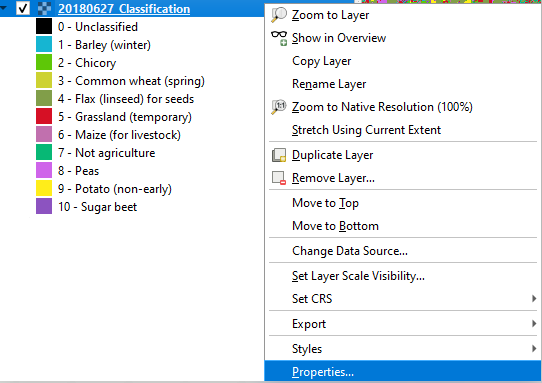Choose Duplicate Layer menu entry

pos(403,155)
